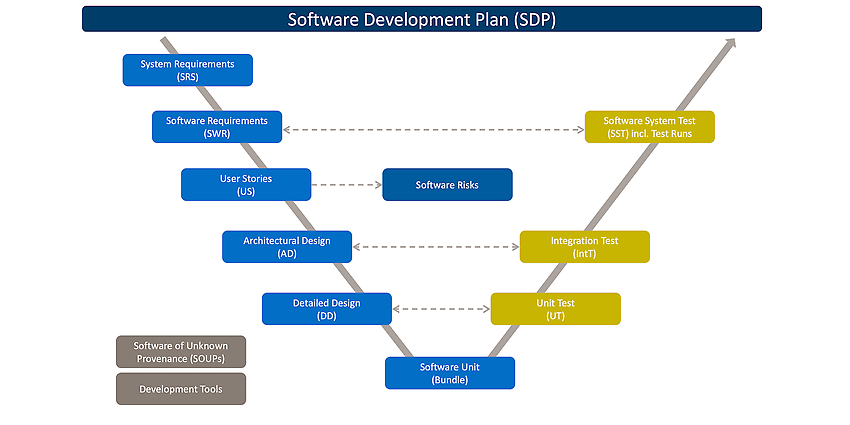
Task: Click the Software Development Plan (SDP) banner
Action: 422,19
